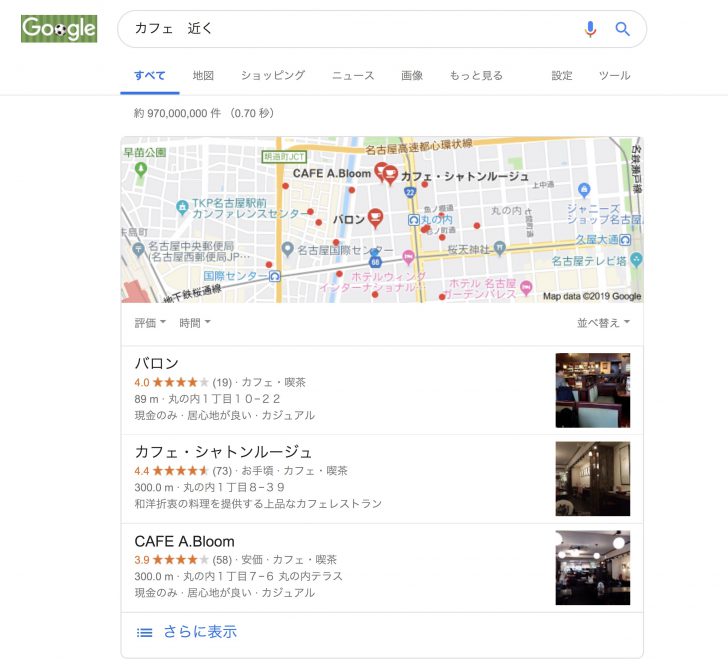Open the 評価 rating filter dropdown
The width and height of the screenshot is (728, 672).
(150, 323)
